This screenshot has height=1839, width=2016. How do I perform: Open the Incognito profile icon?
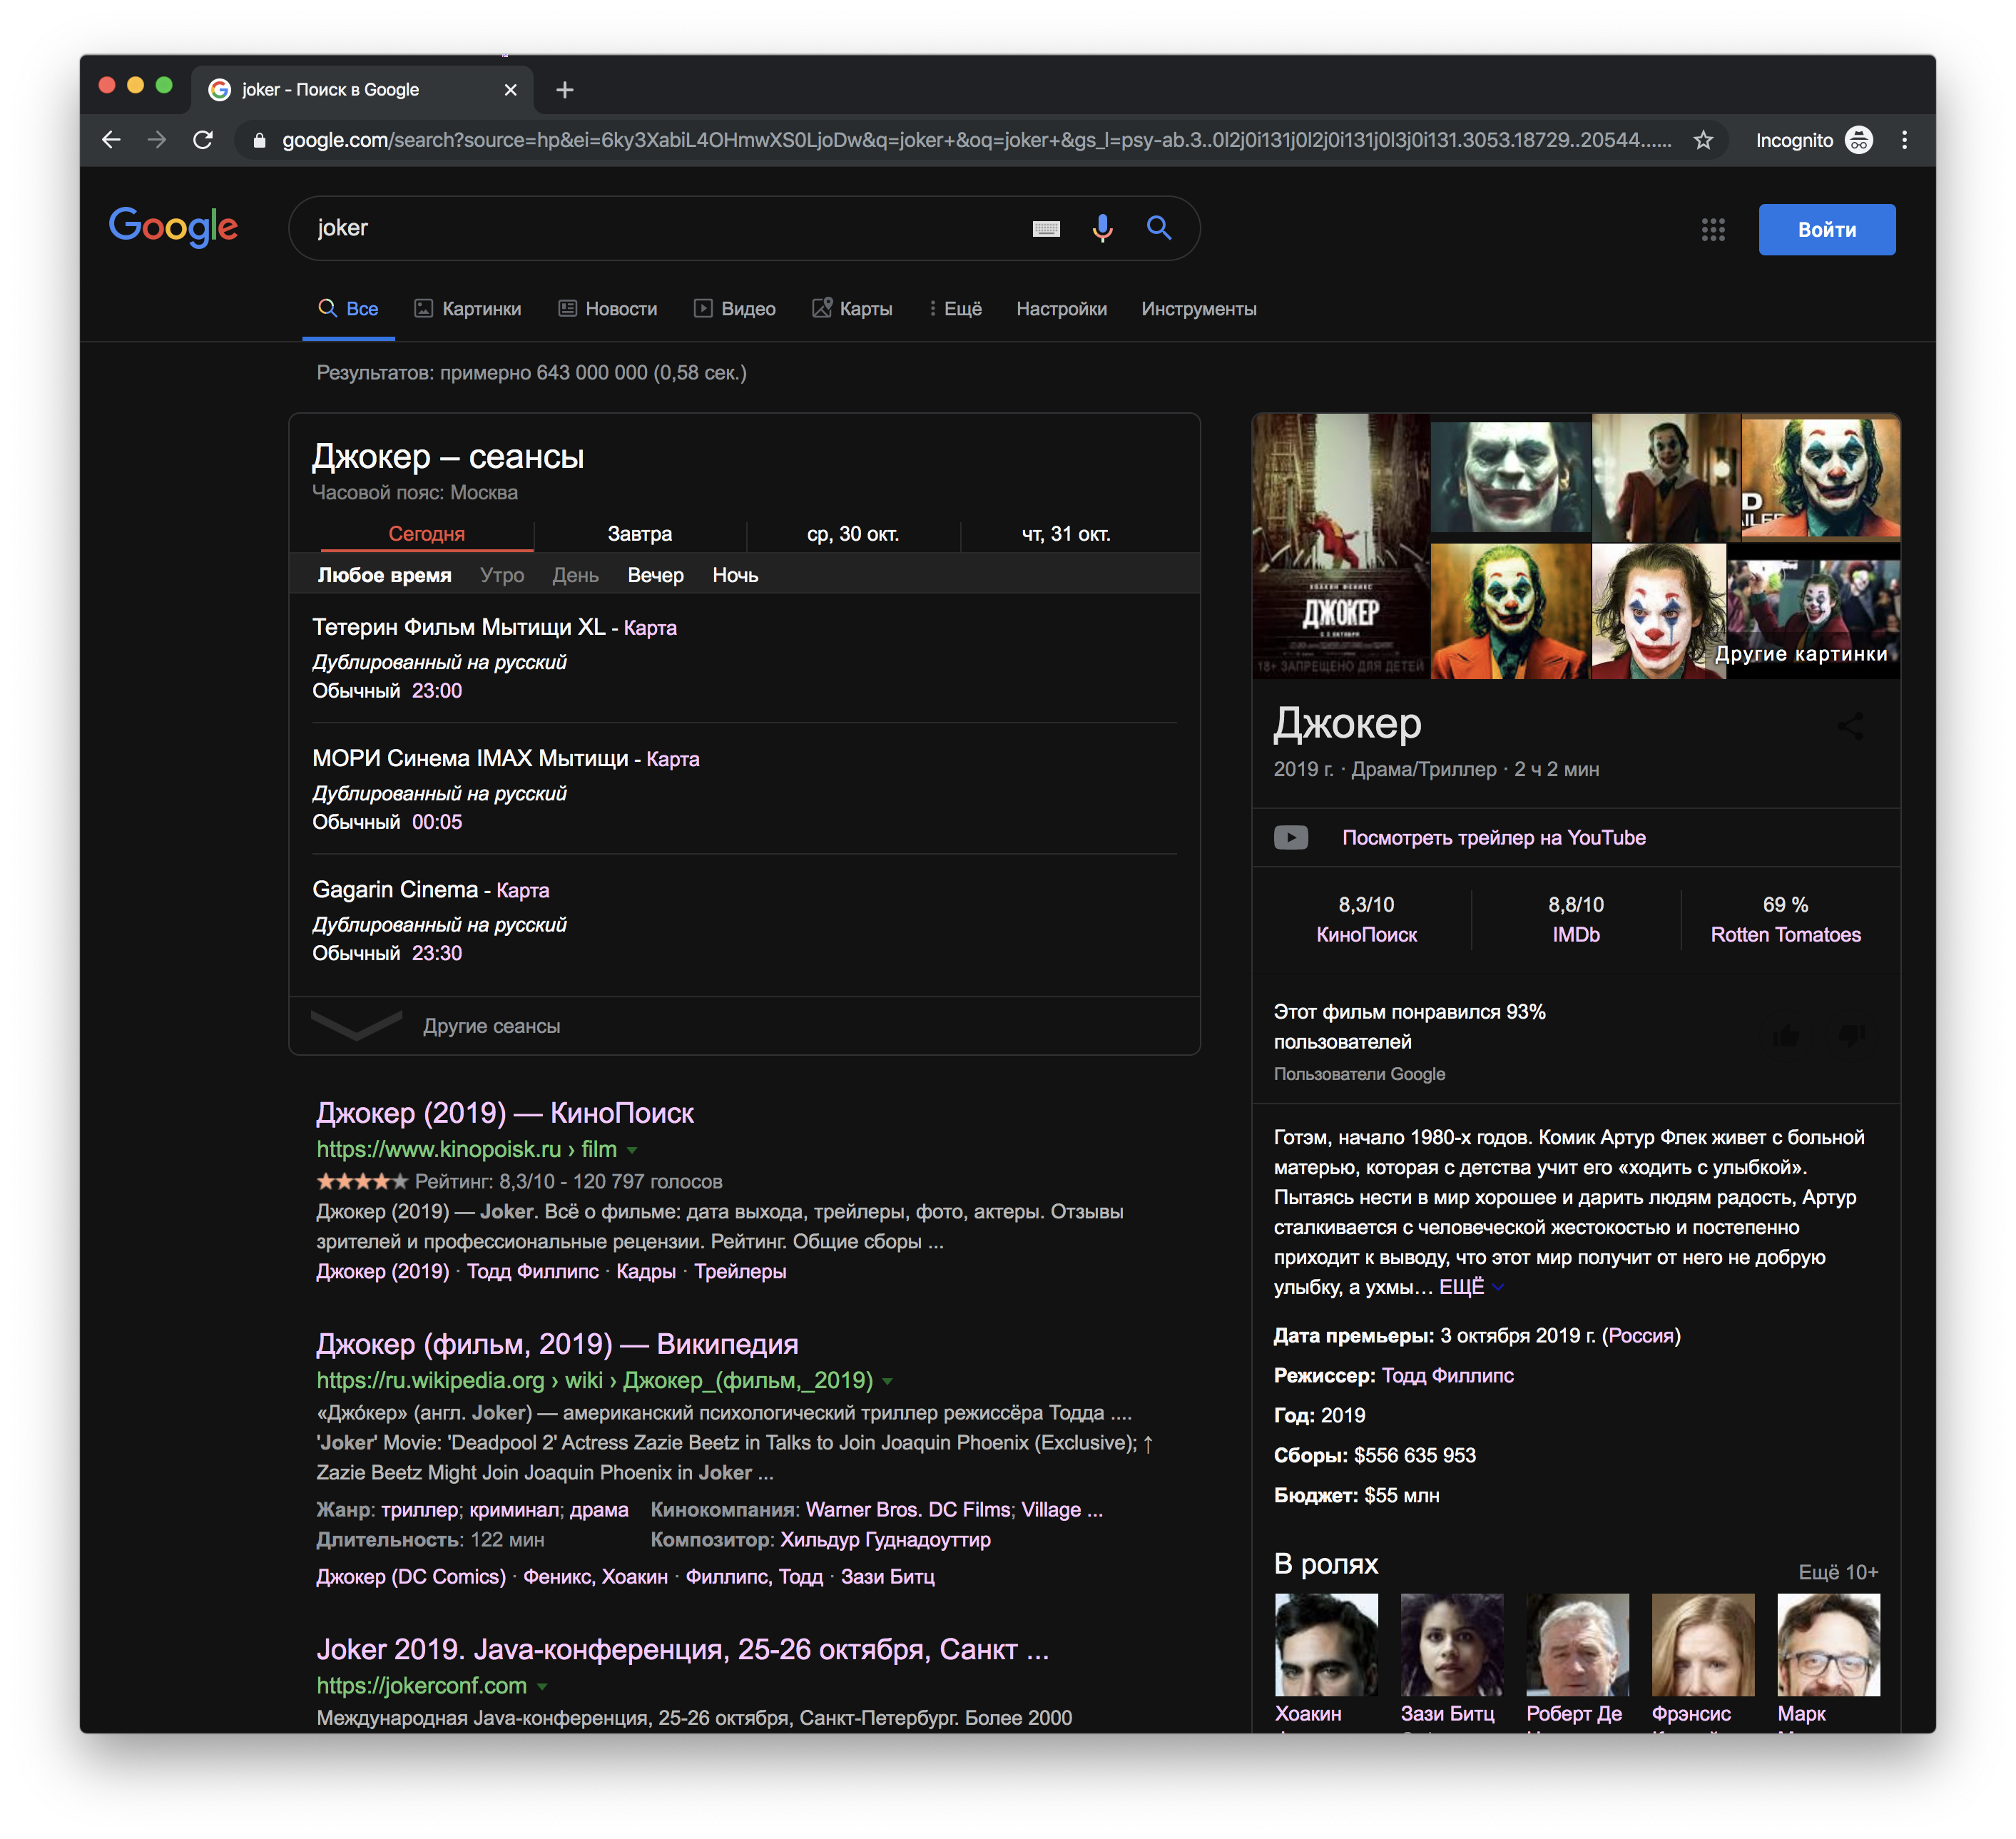[x=1858, y=140]
